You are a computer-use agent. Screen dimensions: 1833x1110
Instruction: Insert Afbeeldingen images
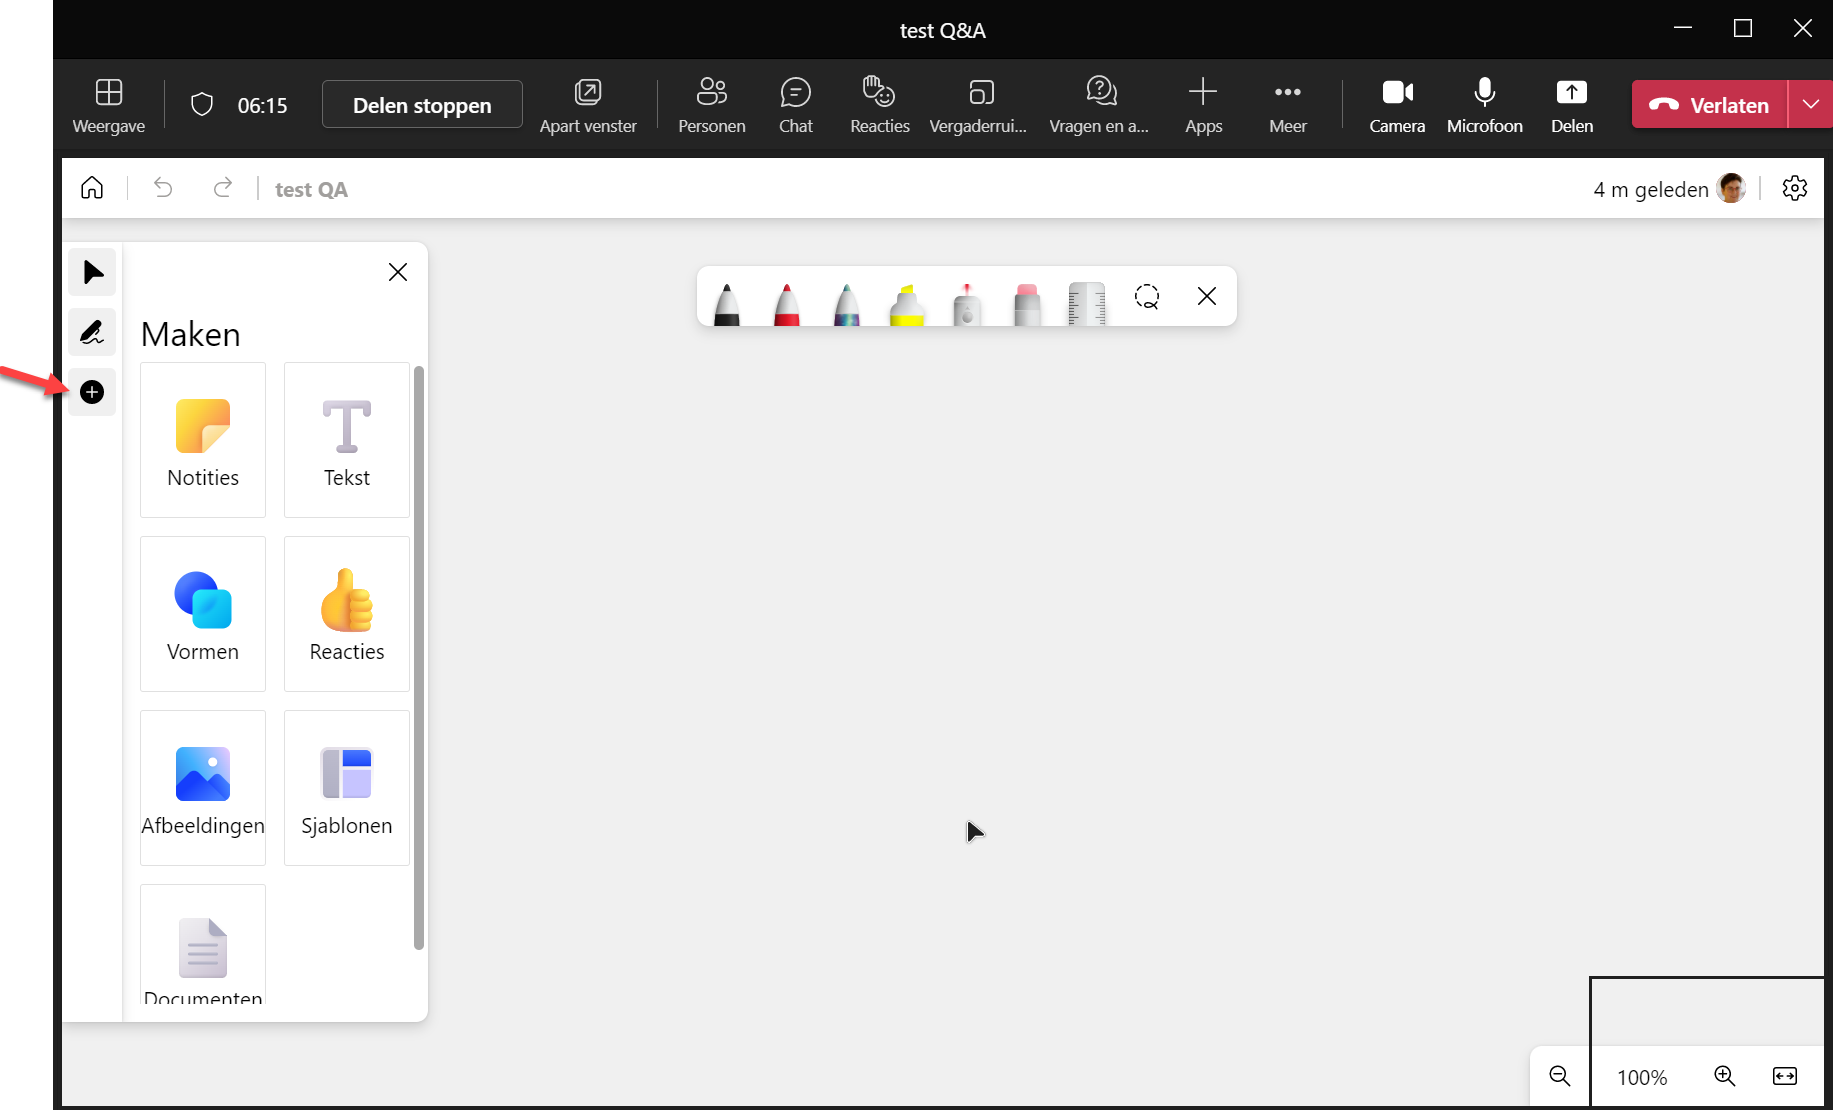(x=203, y=788)
